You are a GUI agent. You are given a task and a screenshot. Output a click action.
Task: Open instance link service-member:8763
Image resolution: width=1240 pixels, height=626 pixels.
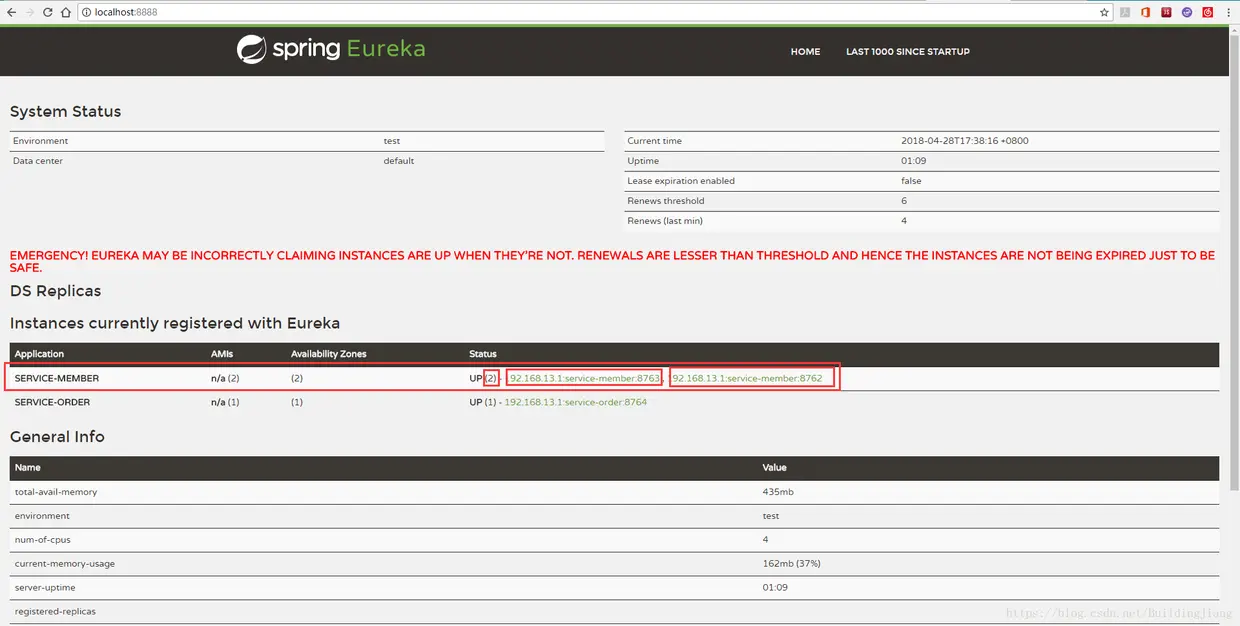pyautogui.click(x=585, y=378)
